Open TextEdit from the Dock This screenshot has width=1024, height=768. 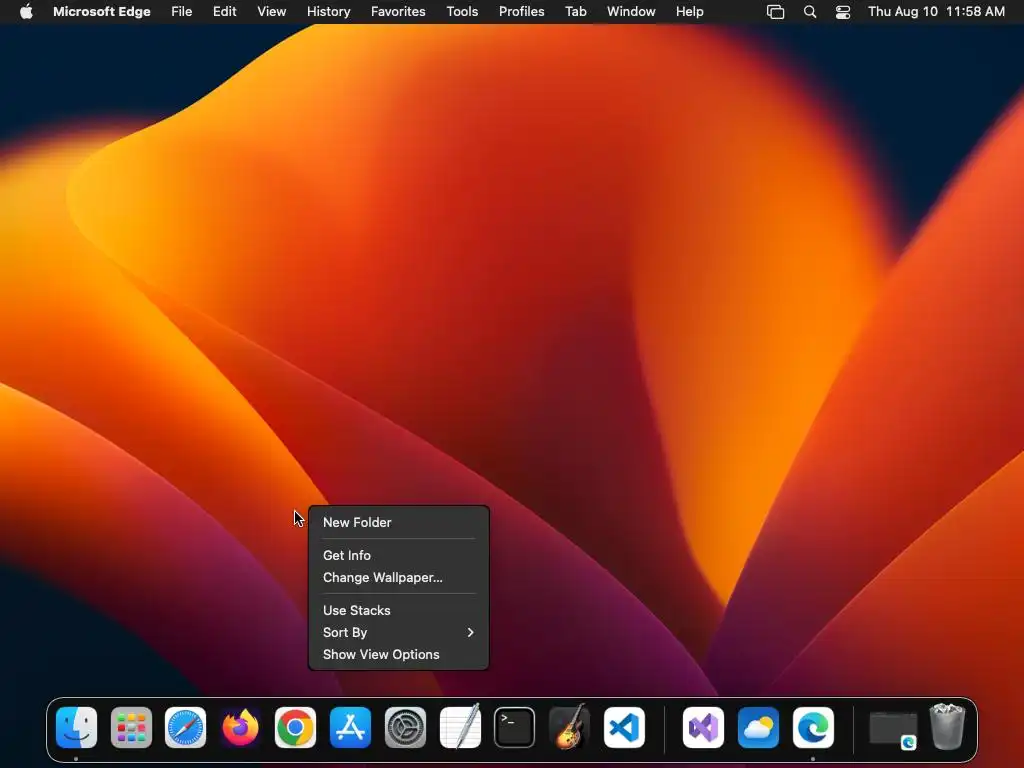[460, 726]
